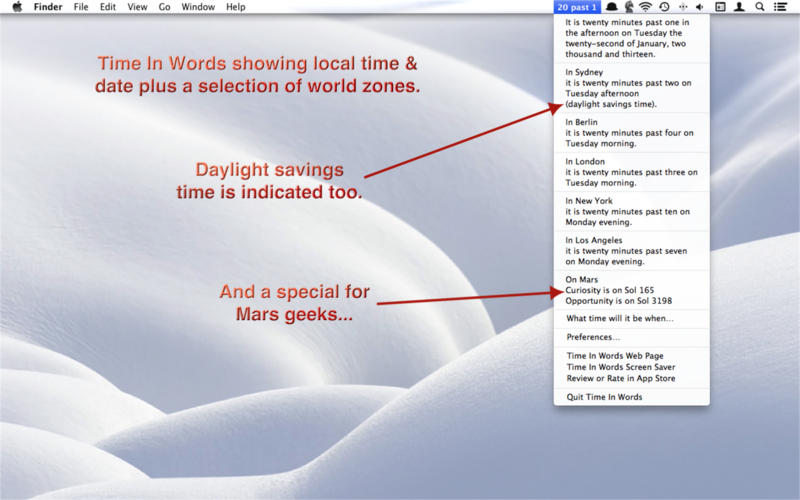Image resolution: width=800 pixels, height=500 pixels.
Task: Click the '20 past 1' menu bar item
Action: 577,7
